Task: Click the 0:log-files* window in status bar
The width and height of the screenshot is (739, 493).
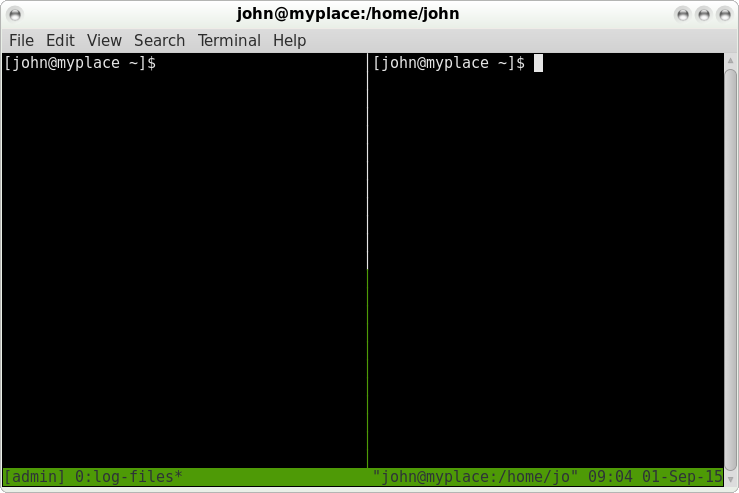Action: coord(129,477)
